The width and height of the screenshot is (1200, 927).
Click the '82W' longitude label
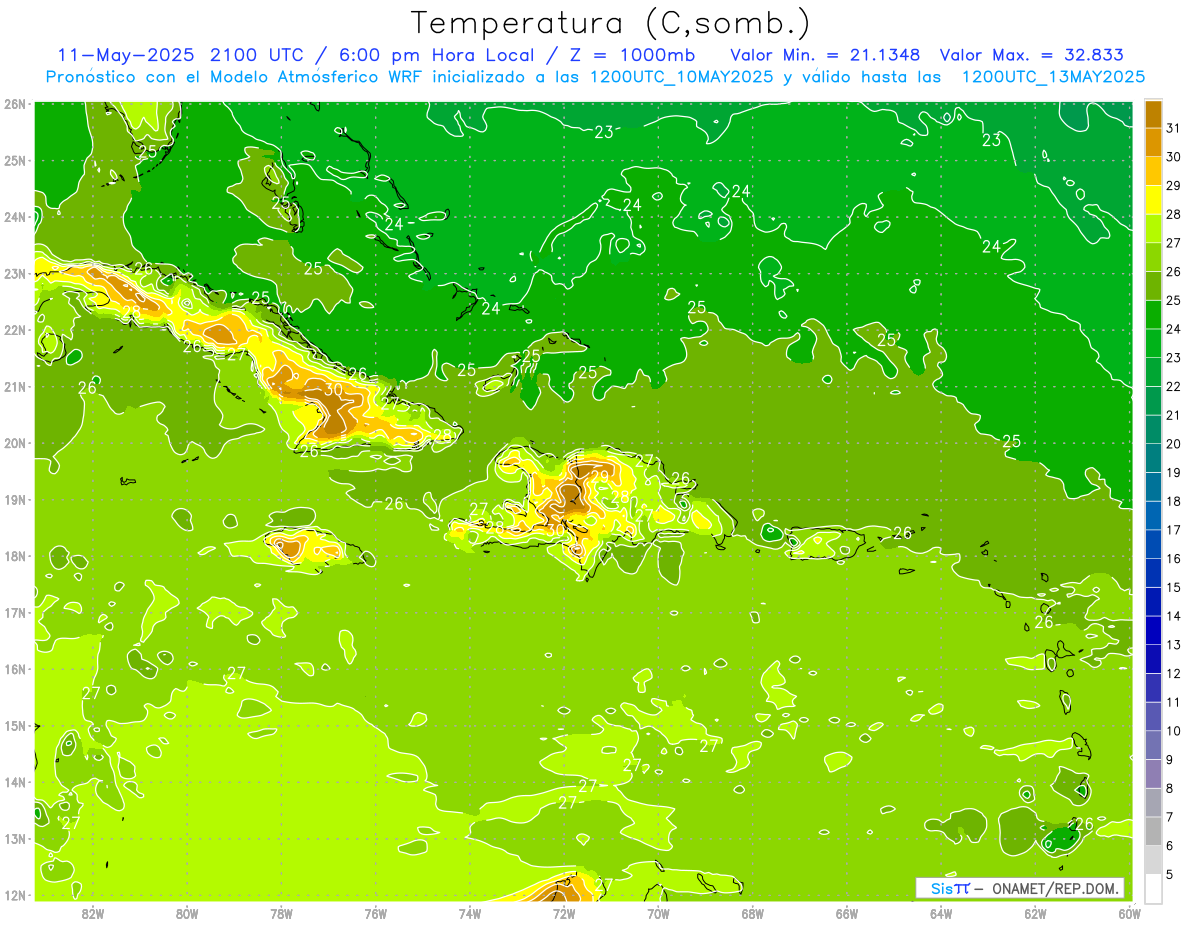[x=93, y=913]
